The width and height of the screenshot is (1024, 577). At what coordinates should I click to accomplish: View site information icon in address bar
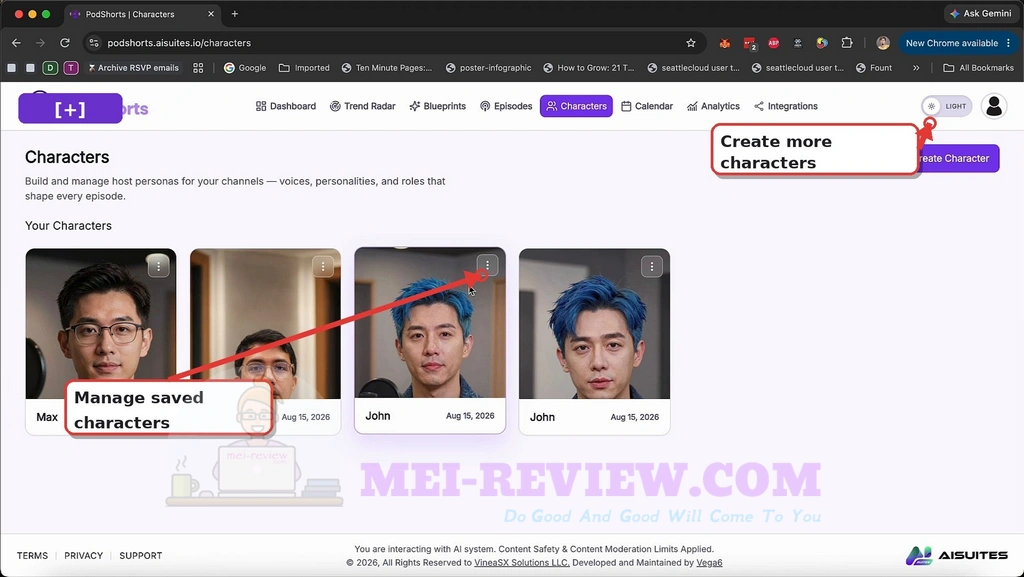94,43
